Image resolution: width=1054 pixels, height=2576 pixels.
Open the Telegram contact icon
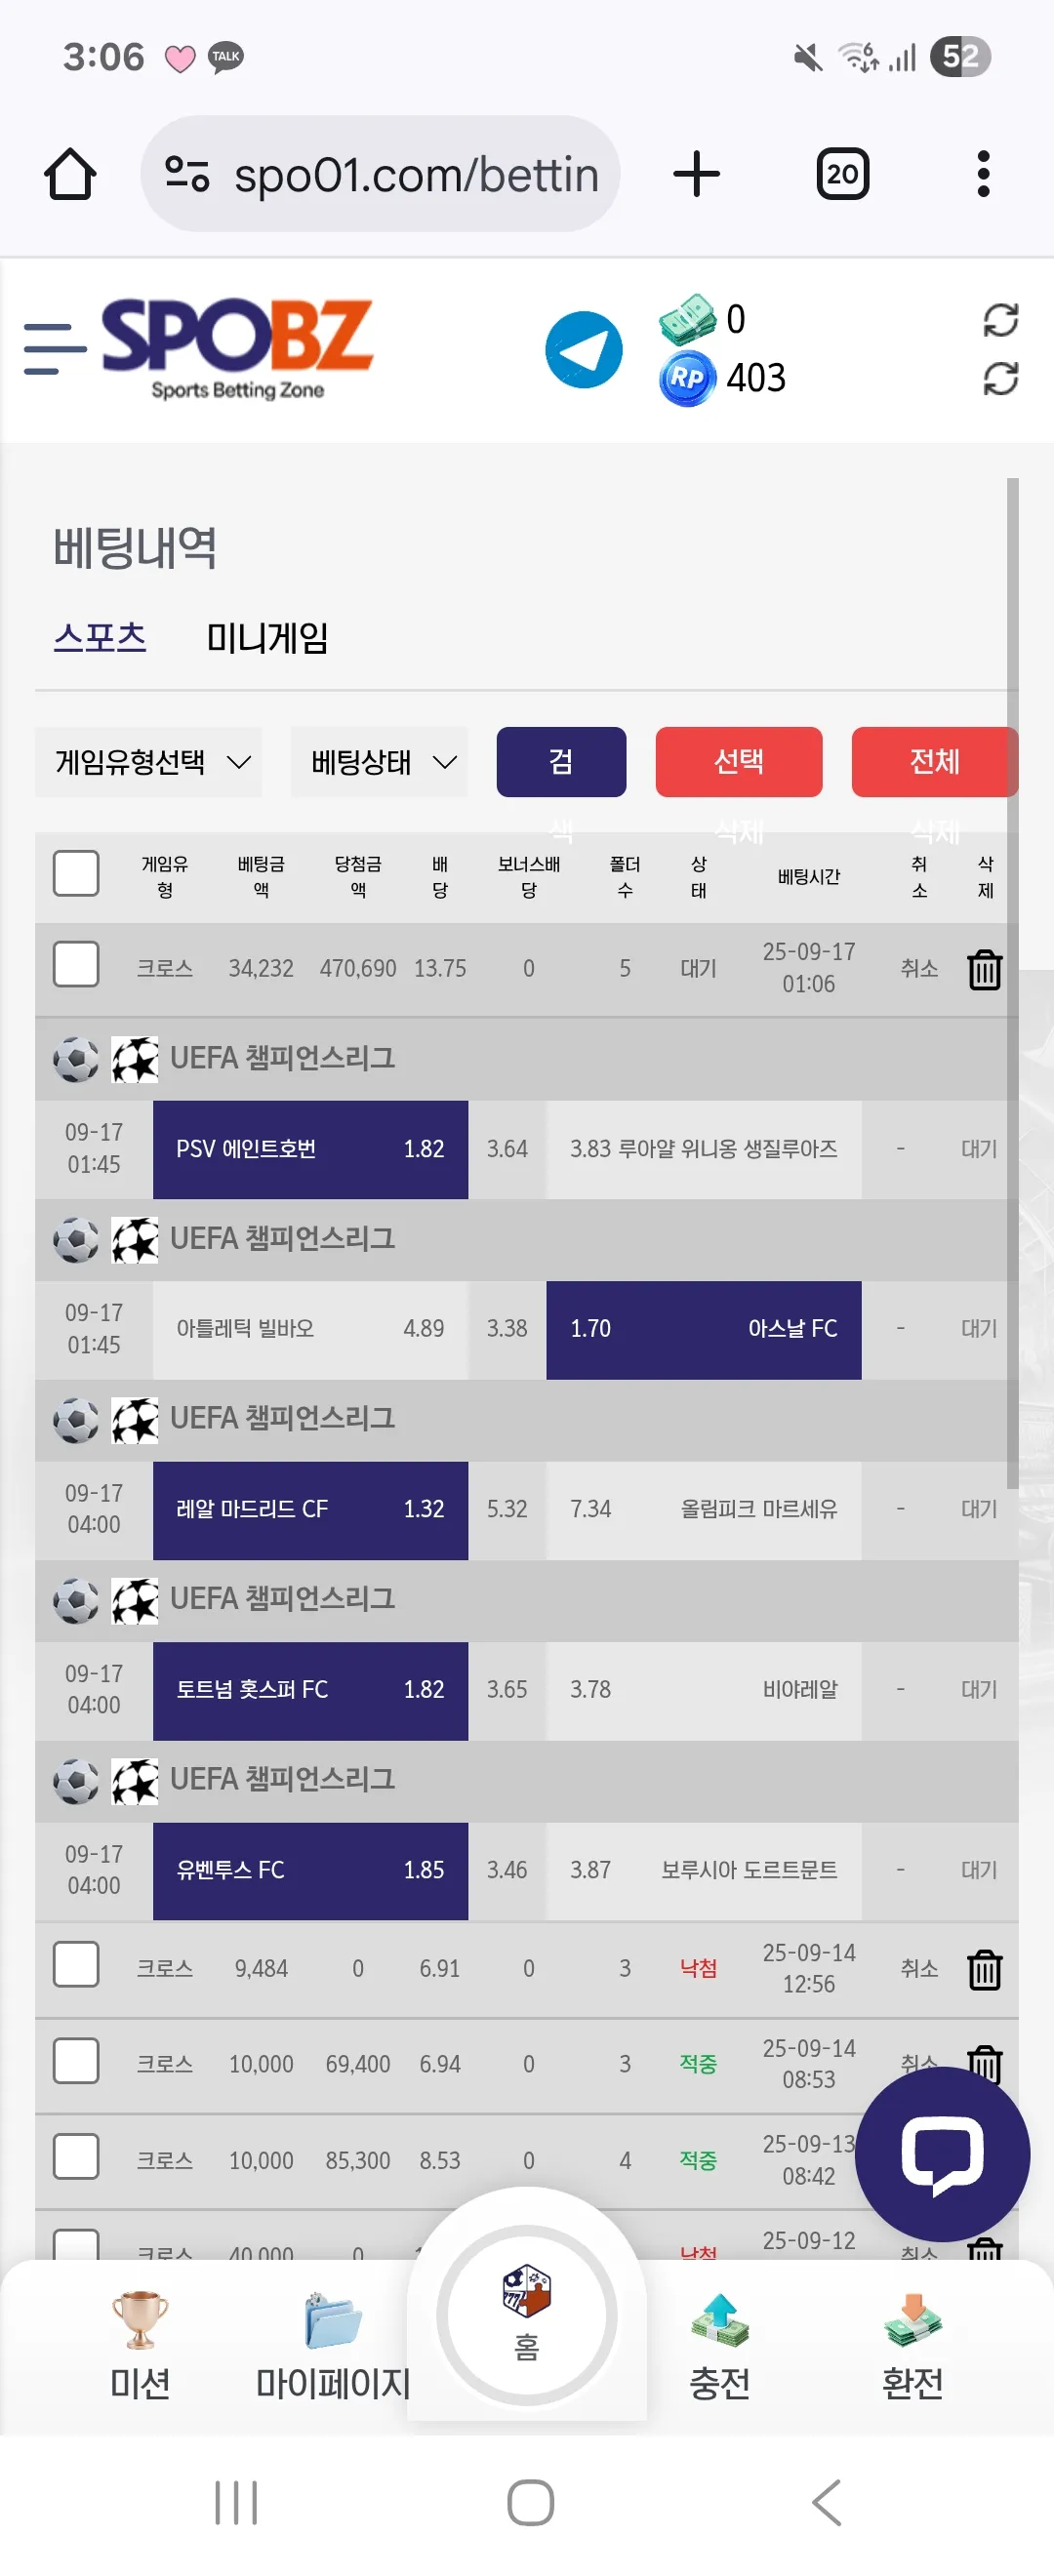point(584,349)
